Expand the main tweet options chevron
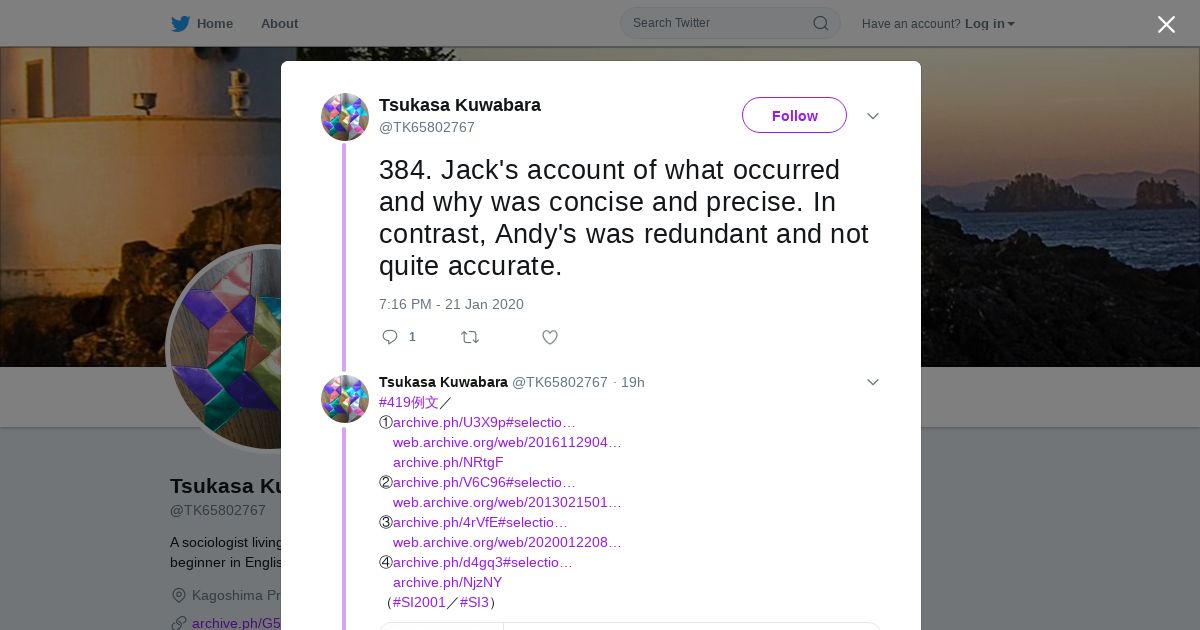Screen dimensions: 1200x630 tap(873, 116)
